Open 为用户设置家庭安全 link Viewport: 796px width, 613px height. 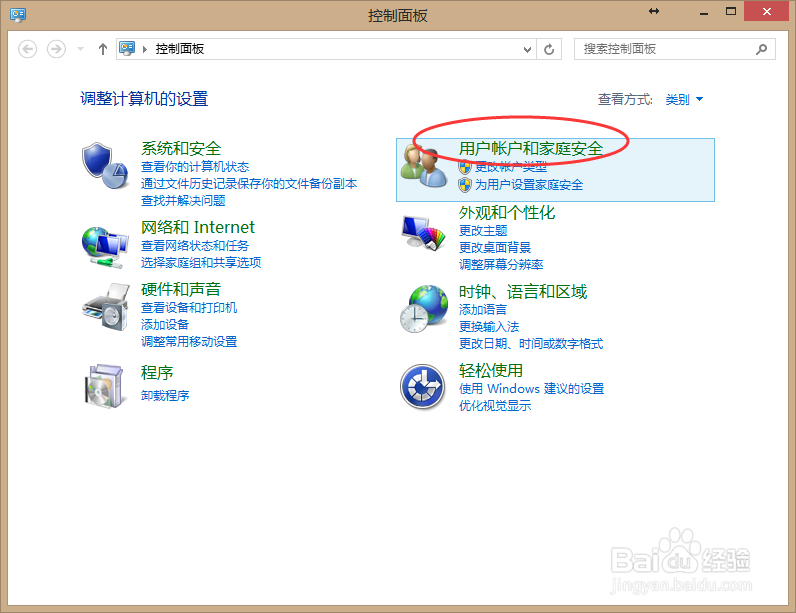pos(528,185)
